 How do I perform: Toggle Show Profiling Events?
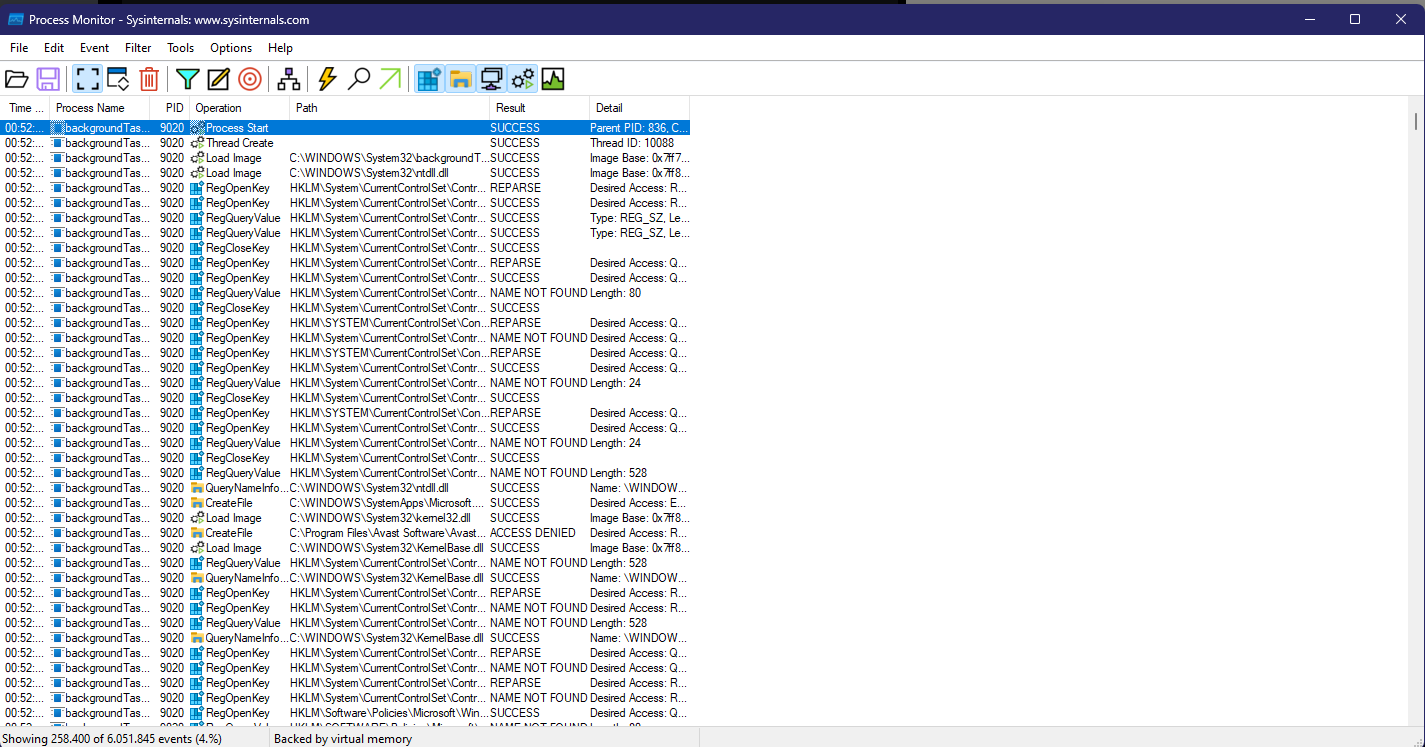tap(553, 79)
